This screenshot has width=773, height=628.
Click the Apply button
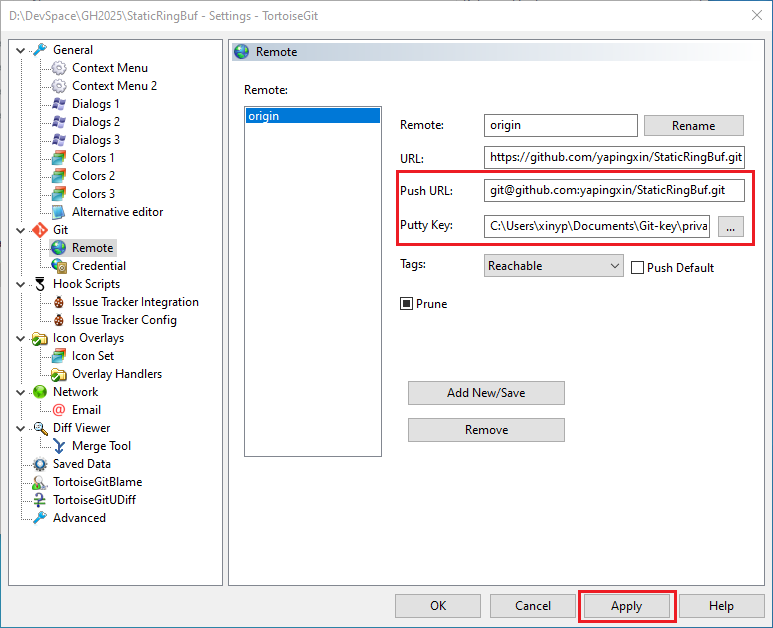627,605
